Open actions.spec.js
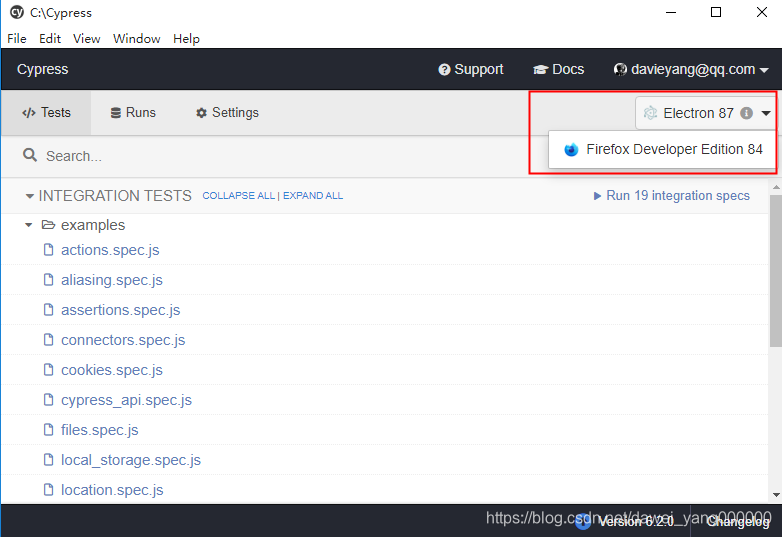782x537 pixels. 110,250
